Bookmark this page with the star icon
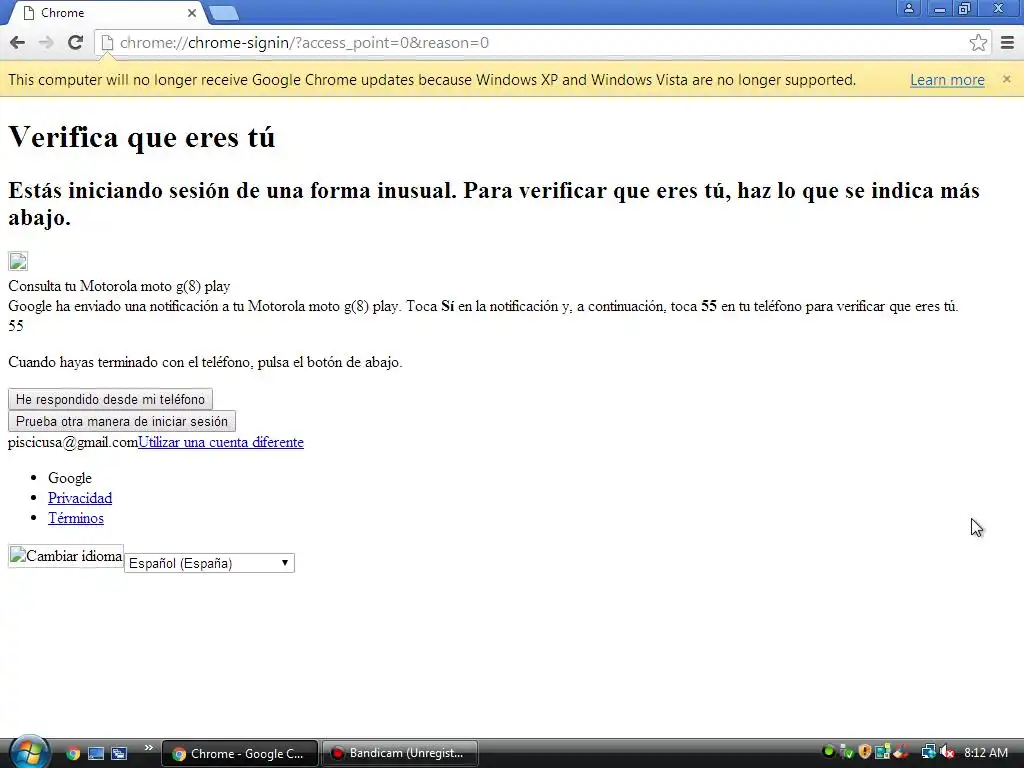The height and width of the screenshot is (768, 1024). click(978, 43)
